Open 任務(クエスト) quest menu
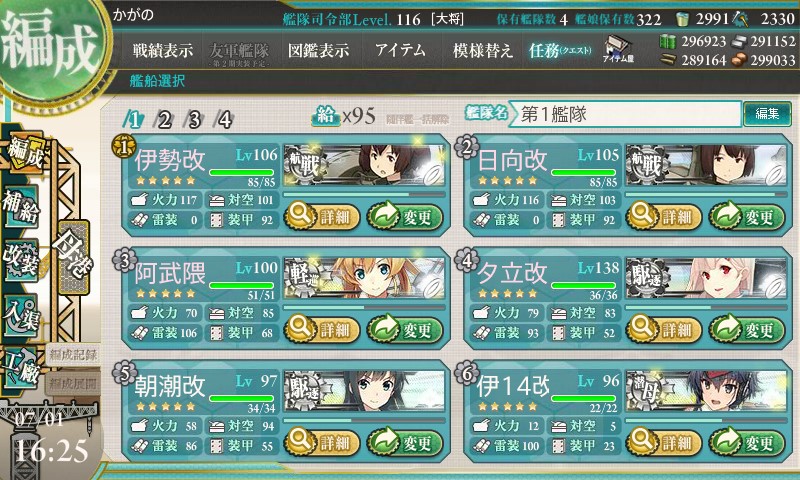Viewport: 800px width, 480px height. (560, 50)
